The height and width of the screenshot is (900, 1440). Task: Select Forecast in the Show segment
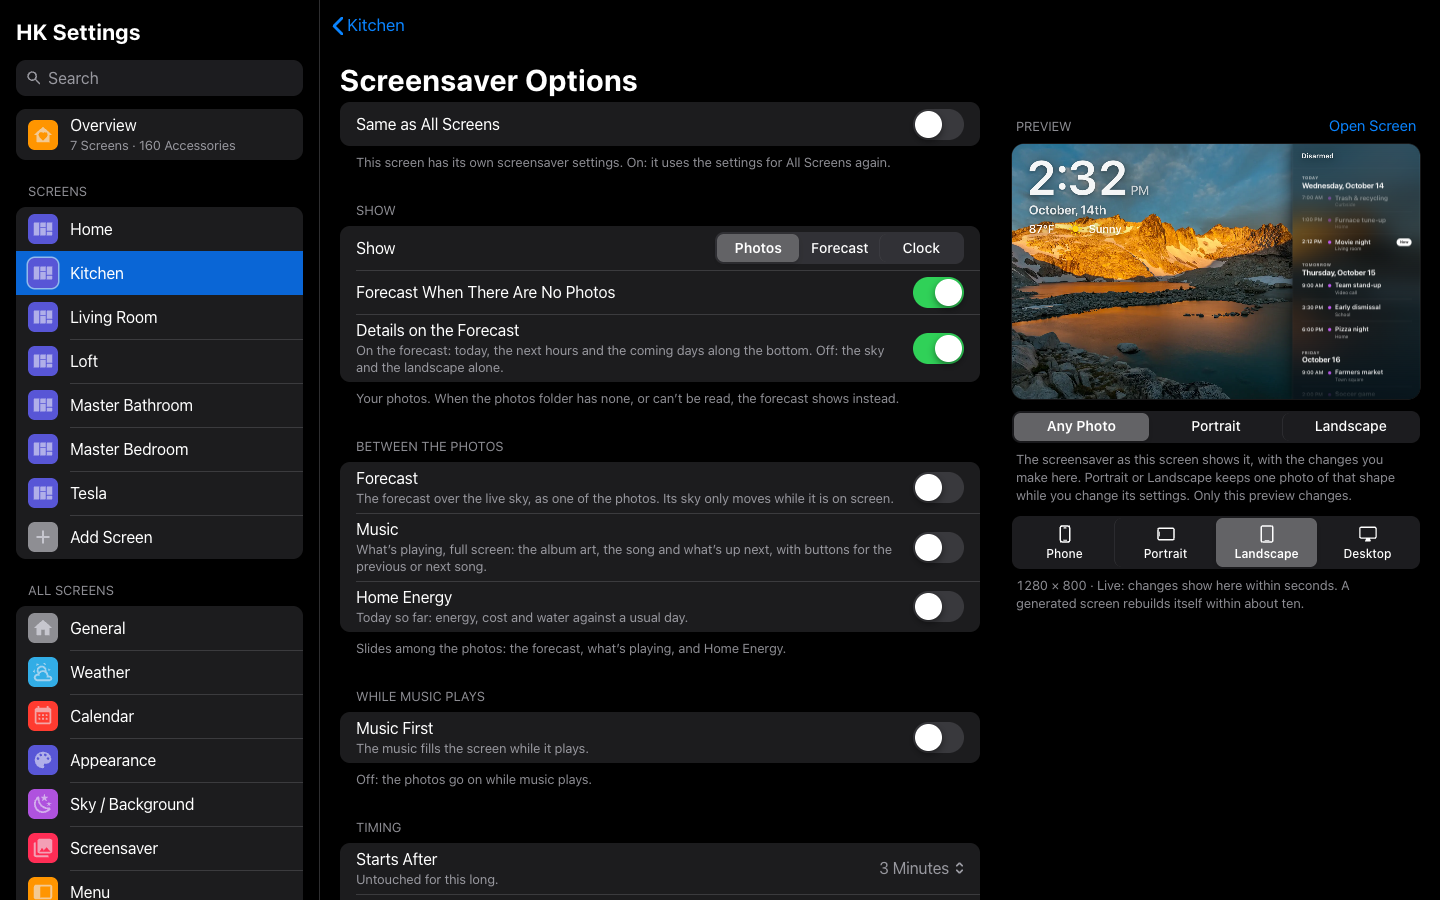pyautogui.click(x=839, y=248)
